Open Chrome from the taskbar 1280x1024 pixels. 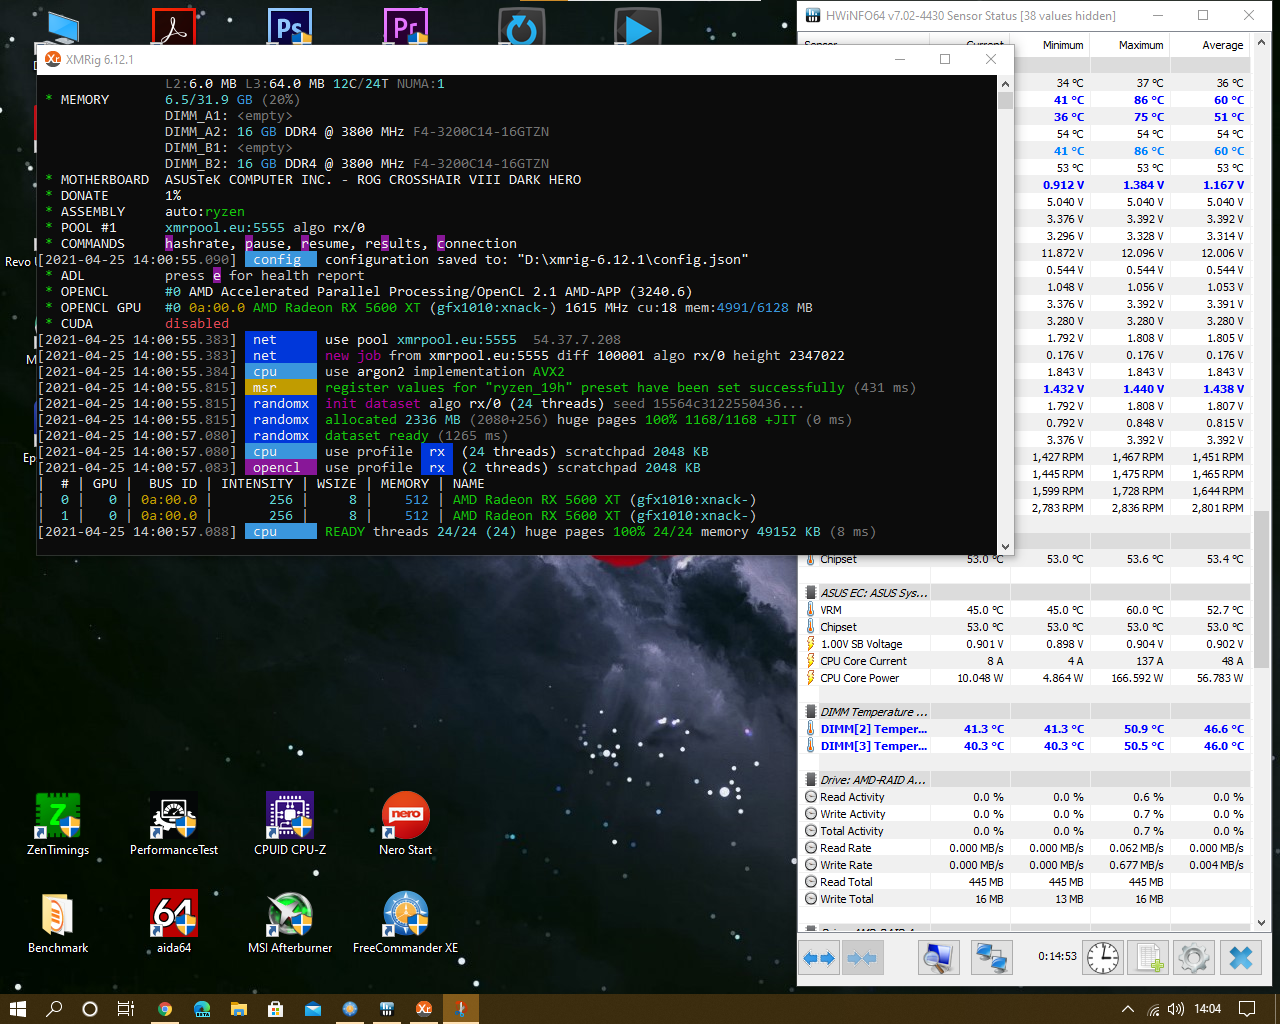[164, 1008]
